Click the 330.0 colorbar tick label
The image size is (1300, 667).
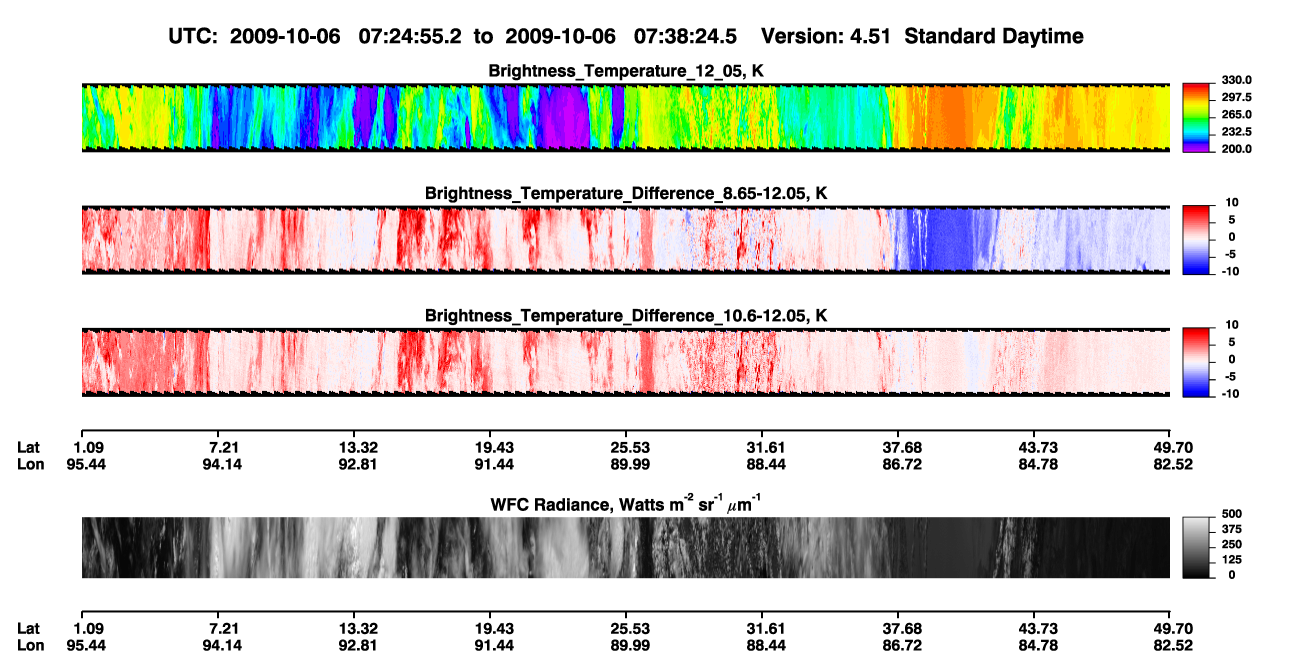(1236, 80)
